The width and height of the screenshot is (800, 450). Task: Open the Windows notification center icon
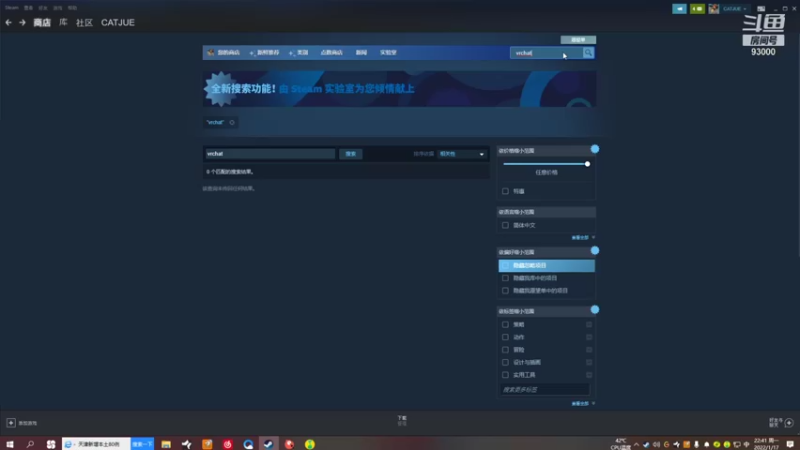click(x=790, y=444)
